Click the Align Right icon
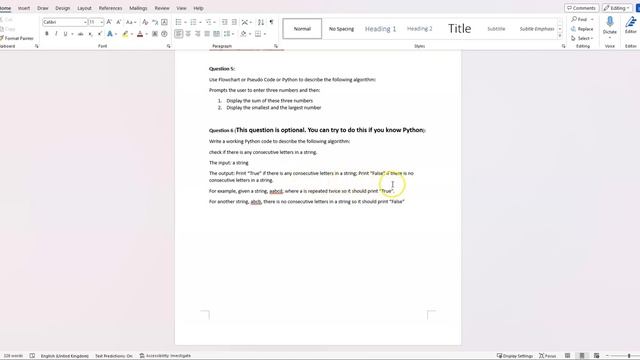The image size is (640, 360). point(198,34)
